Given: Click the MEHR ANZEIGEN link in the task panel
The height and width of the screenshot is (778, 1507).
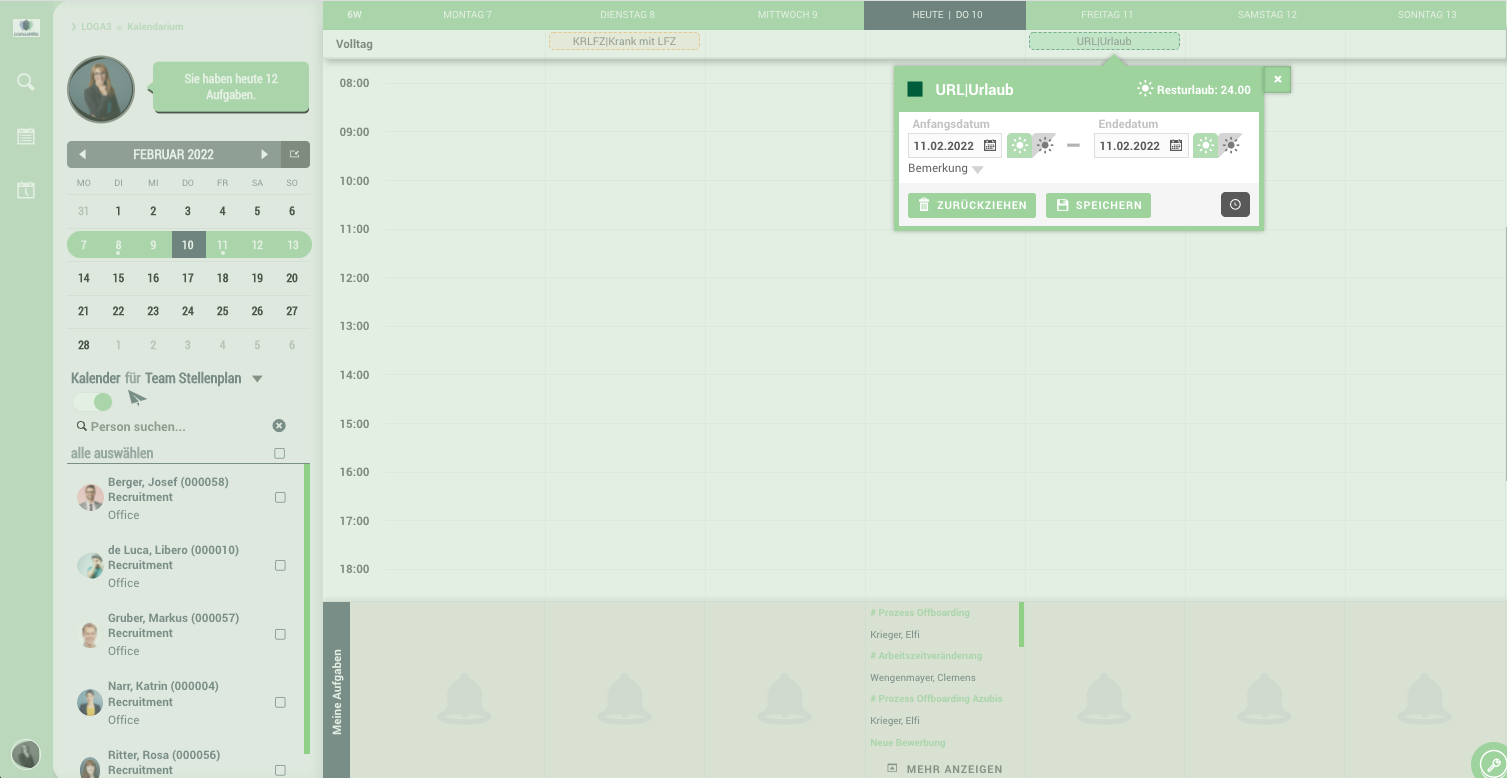Looking at the screenshot, I should pos(944,768).
